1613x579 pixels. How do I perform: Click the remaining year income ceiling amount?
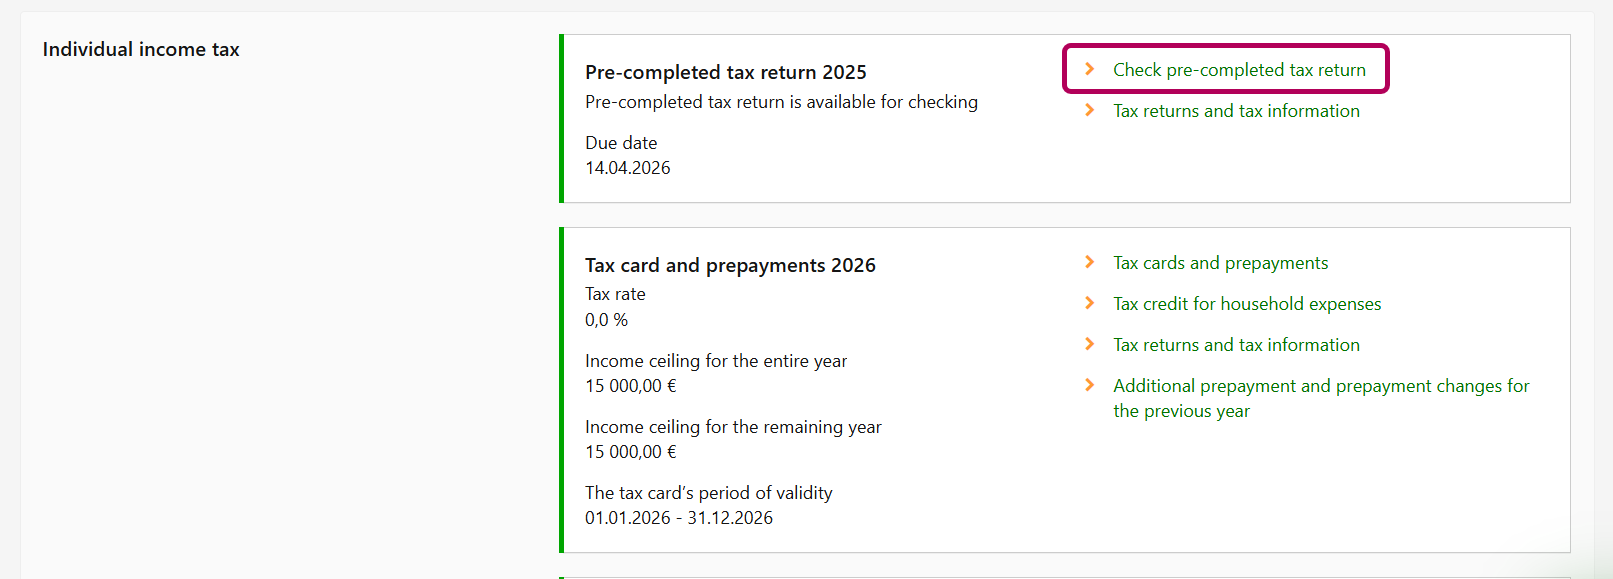(x=630, y=452)
